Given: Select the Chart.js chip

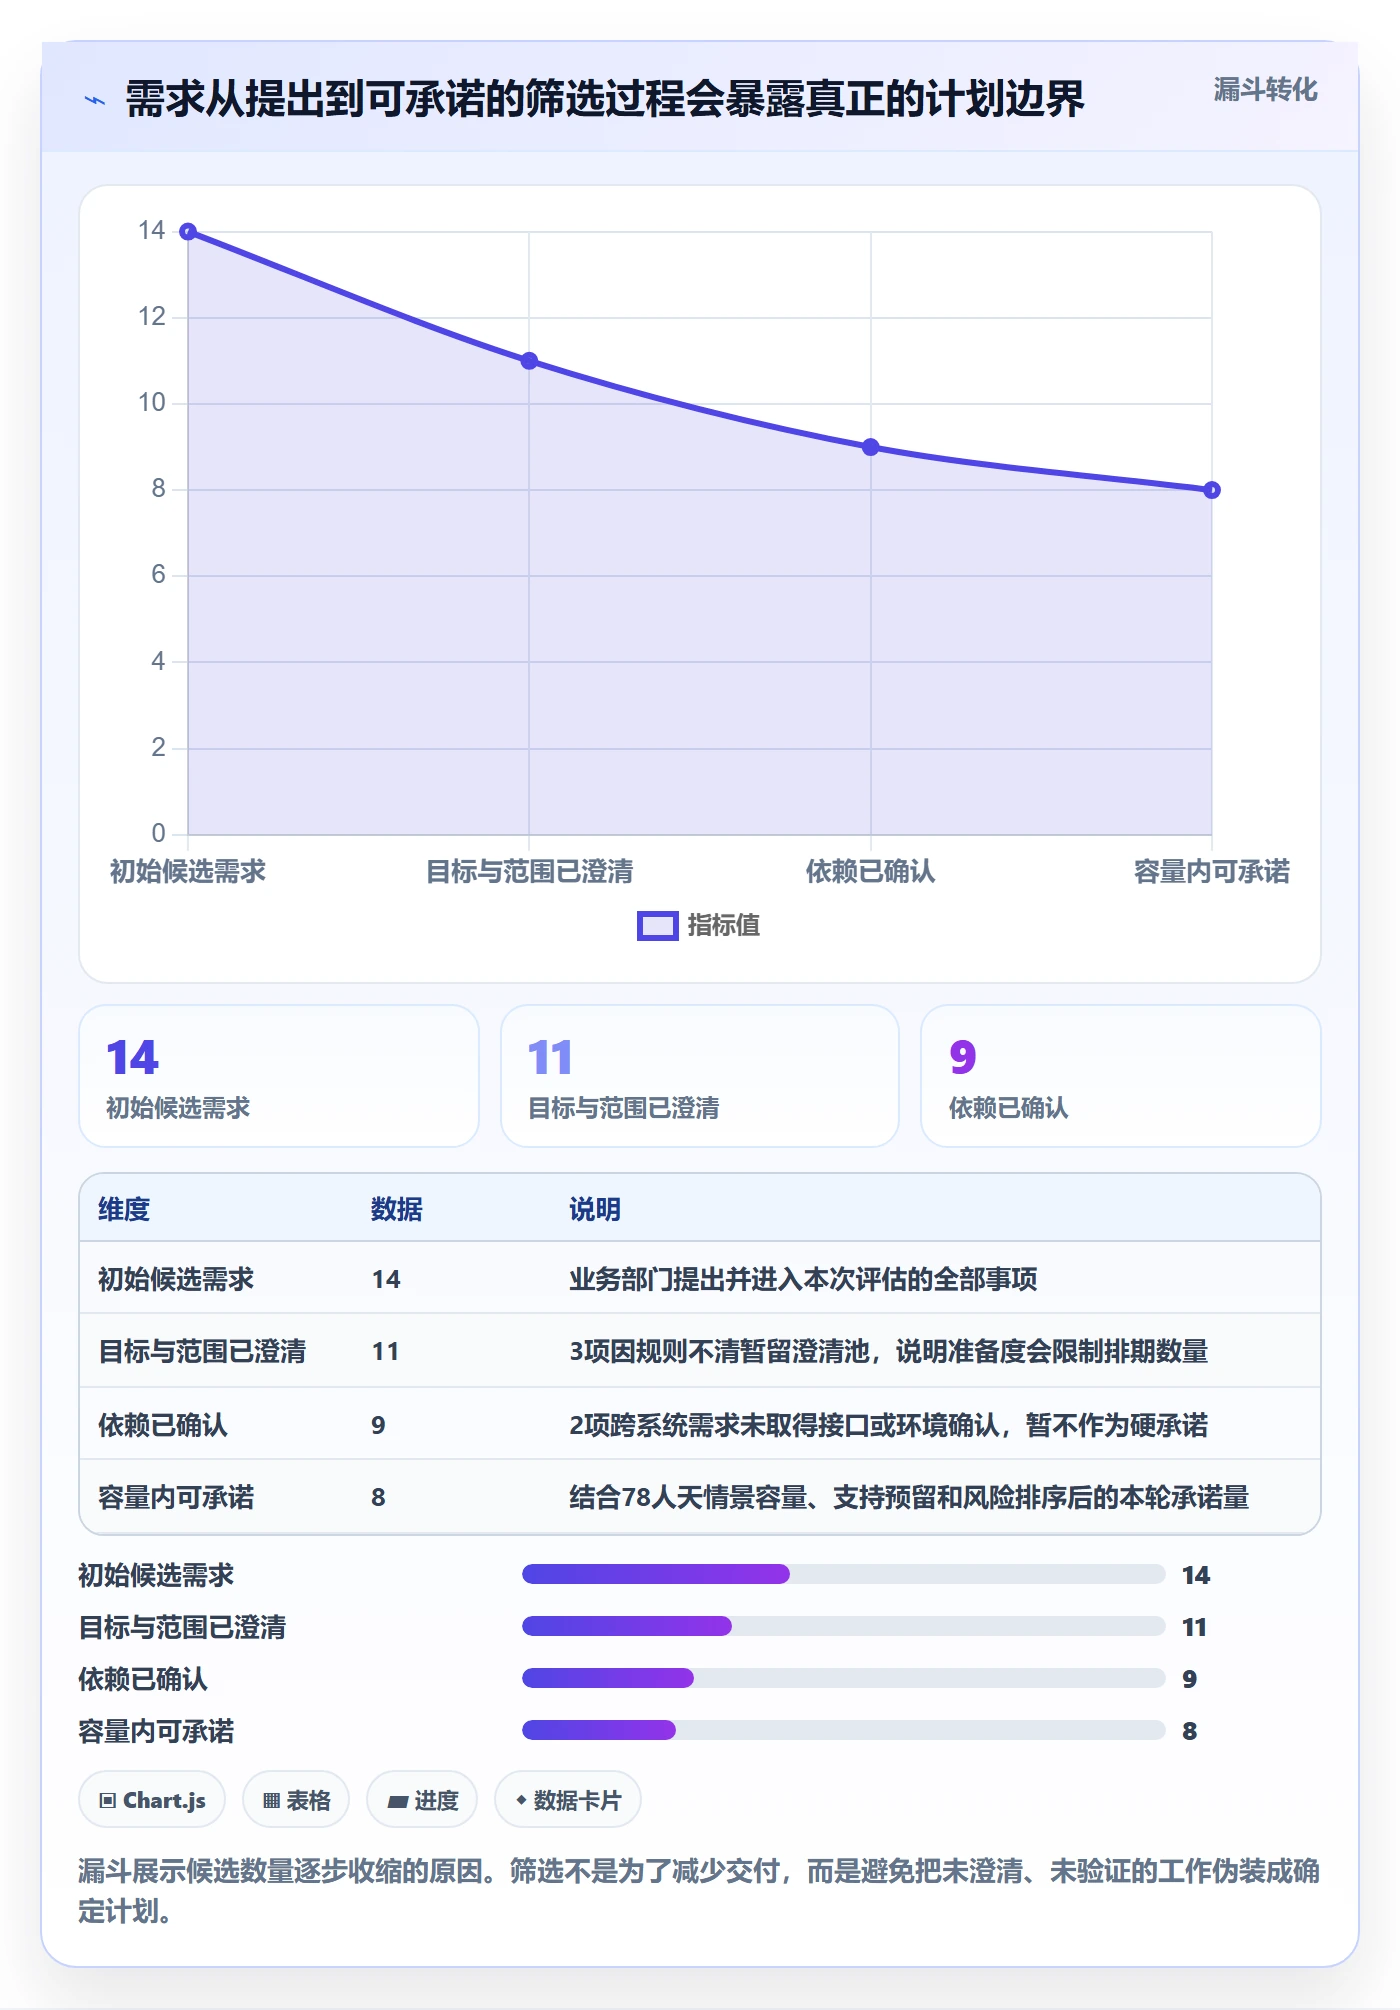Looking at the screenshot, I should click(152, 1800).
